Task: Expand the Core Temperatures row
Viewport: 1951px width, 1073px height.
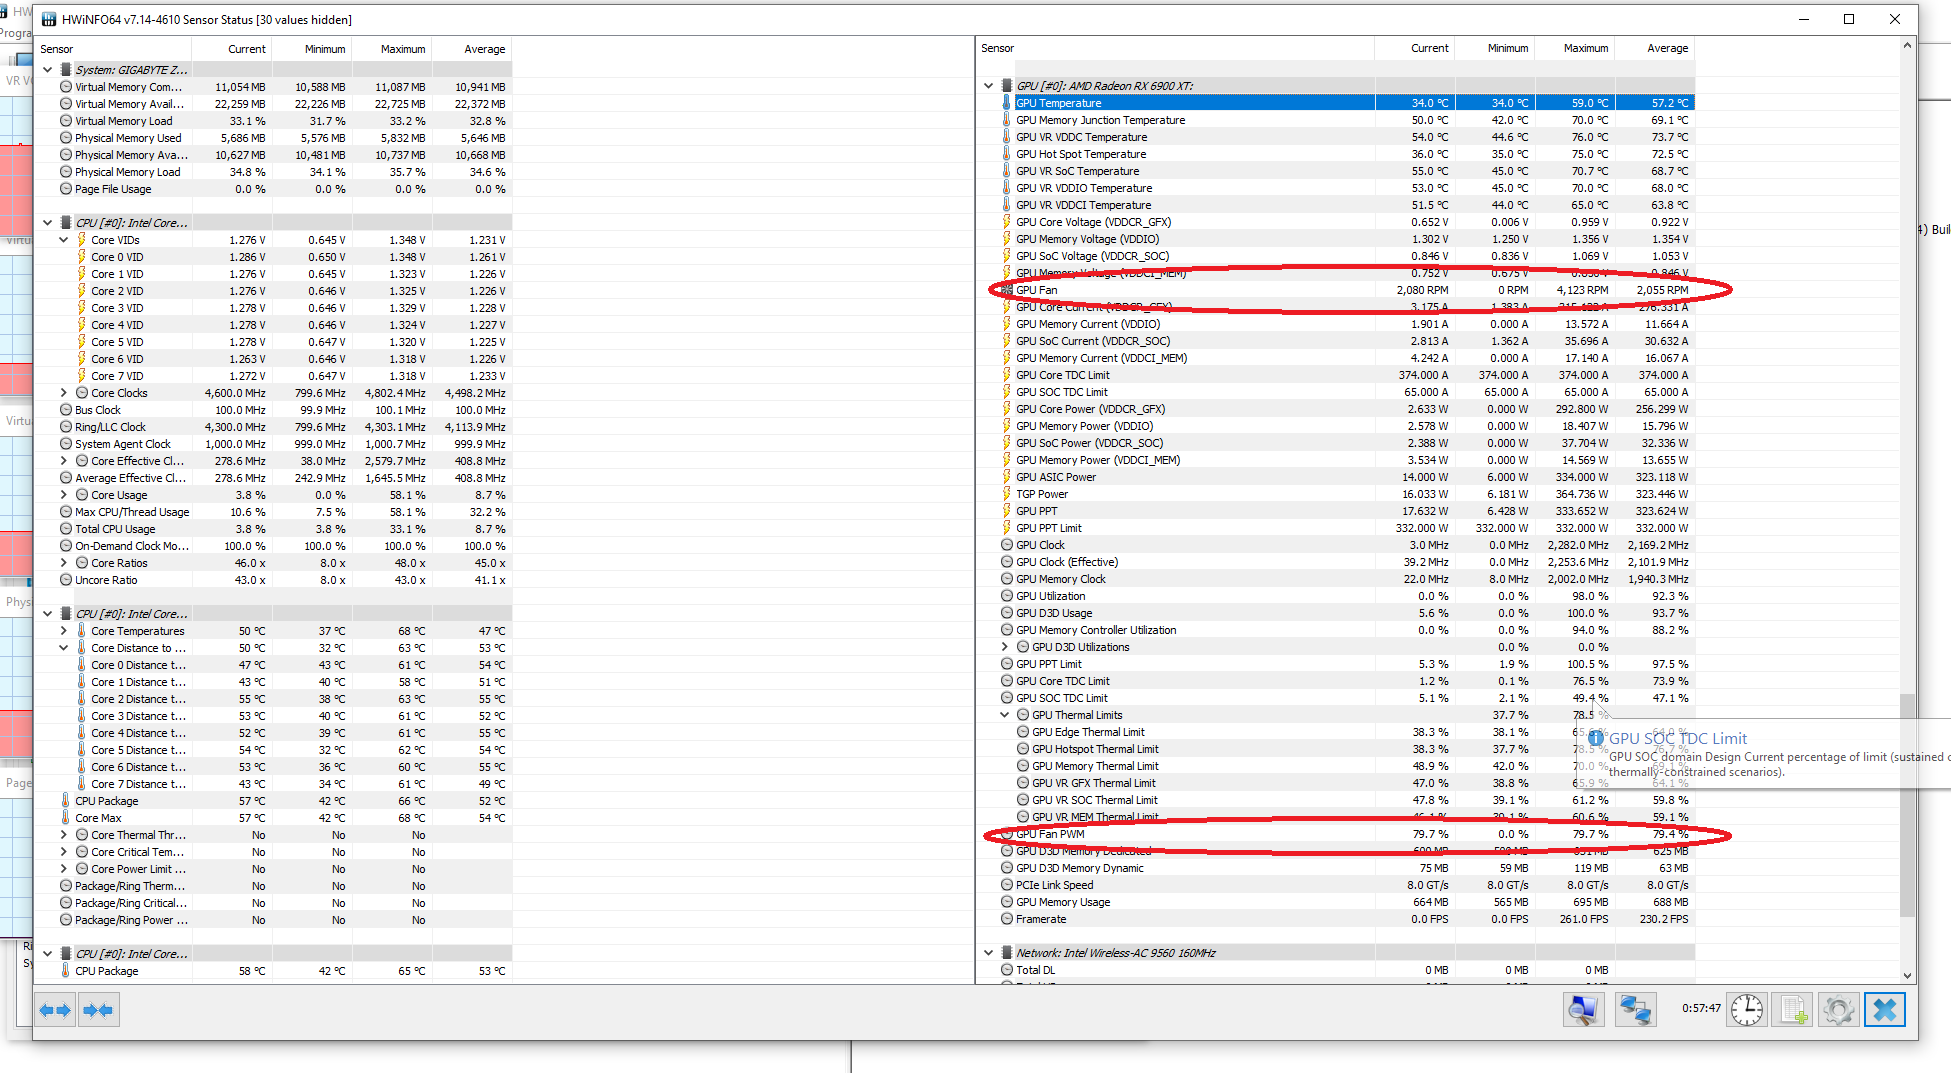Action: pyautogui.click(x=64, y=631)
